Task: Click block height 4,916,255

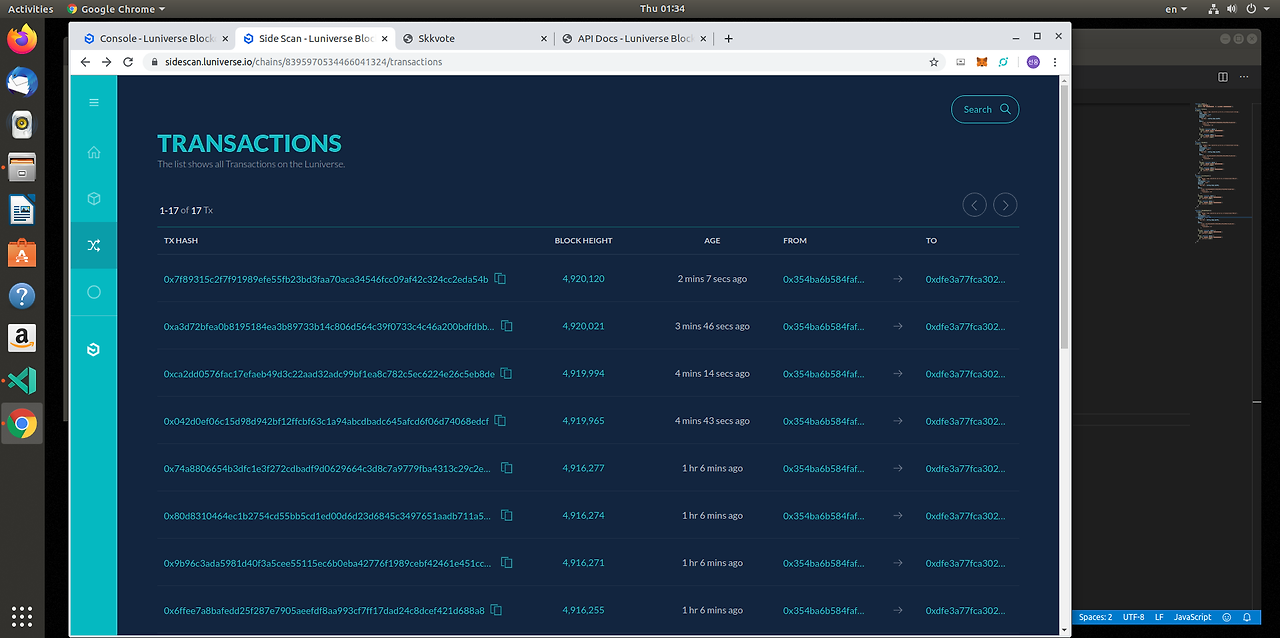Action: tap(583, 610)
